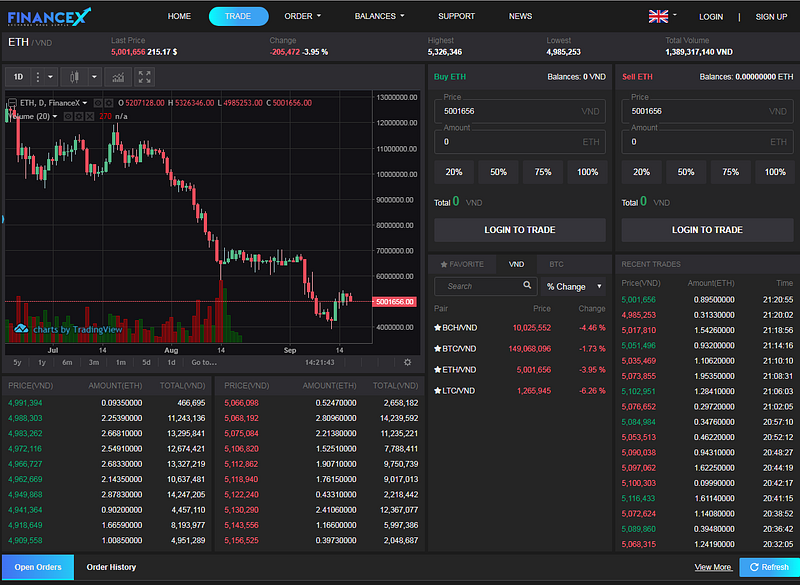The image size is (800, 585).
Task: Click the LOGIN link
Action: pos(711,17)
